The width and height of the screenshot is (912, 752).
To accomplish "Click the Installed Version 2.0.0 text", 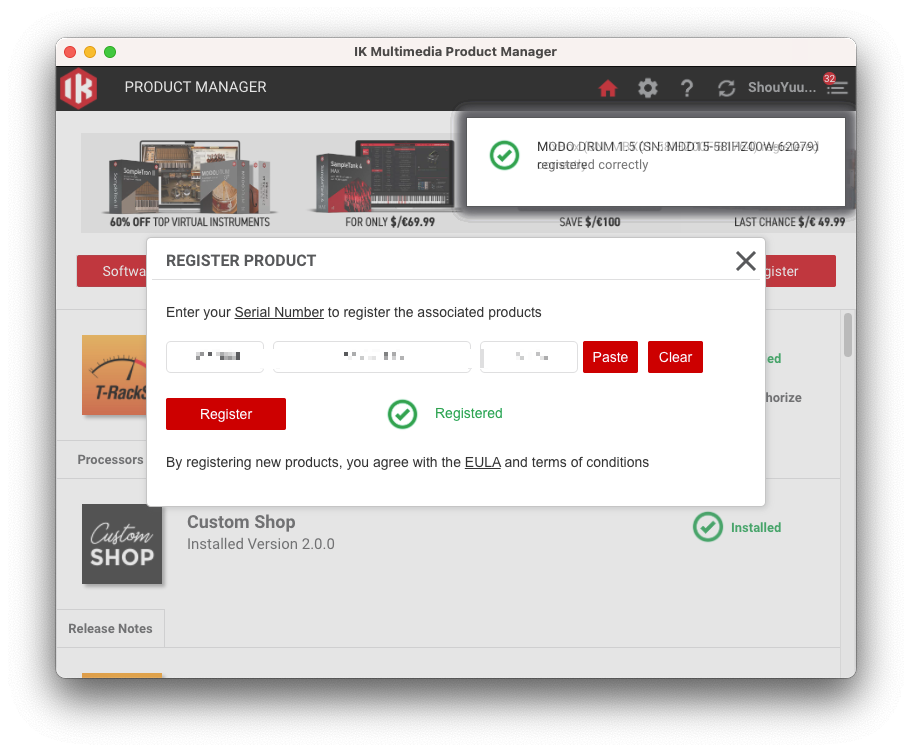I will [261, 544].
